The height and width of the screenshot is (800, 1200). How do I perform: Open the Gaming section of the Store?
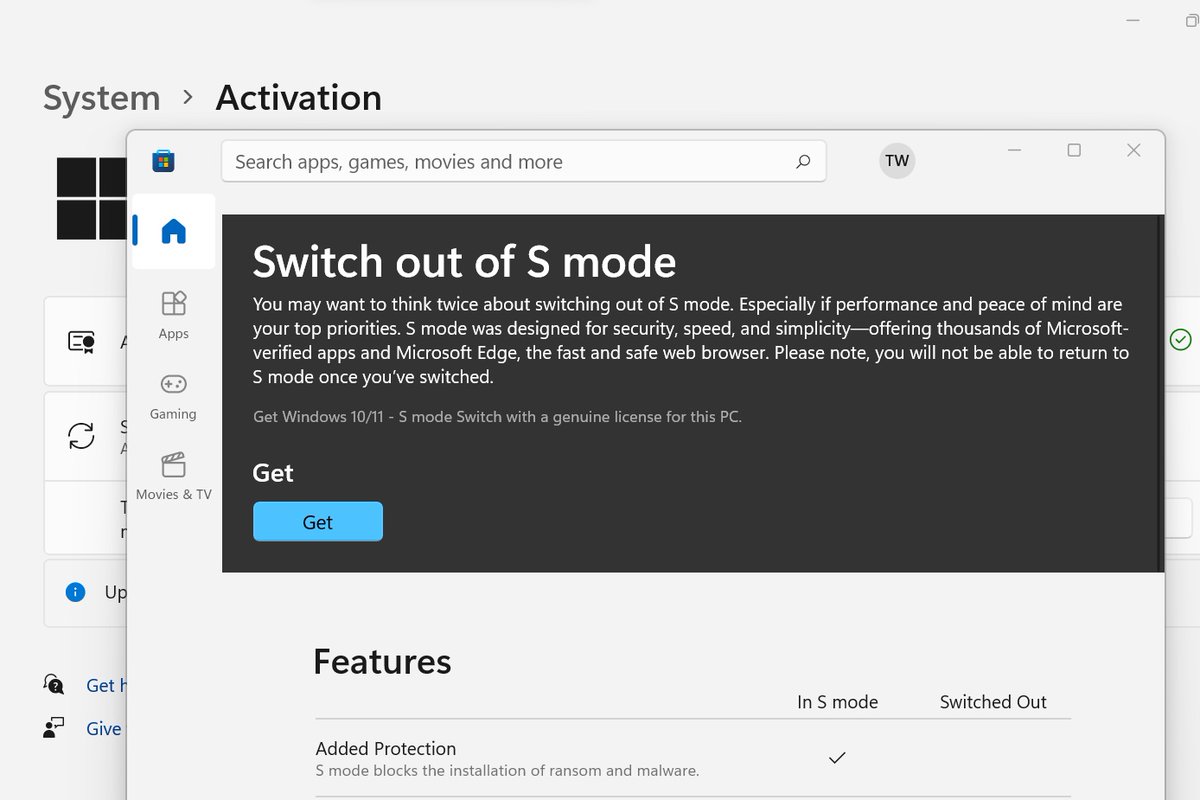[x=173, y=395]
